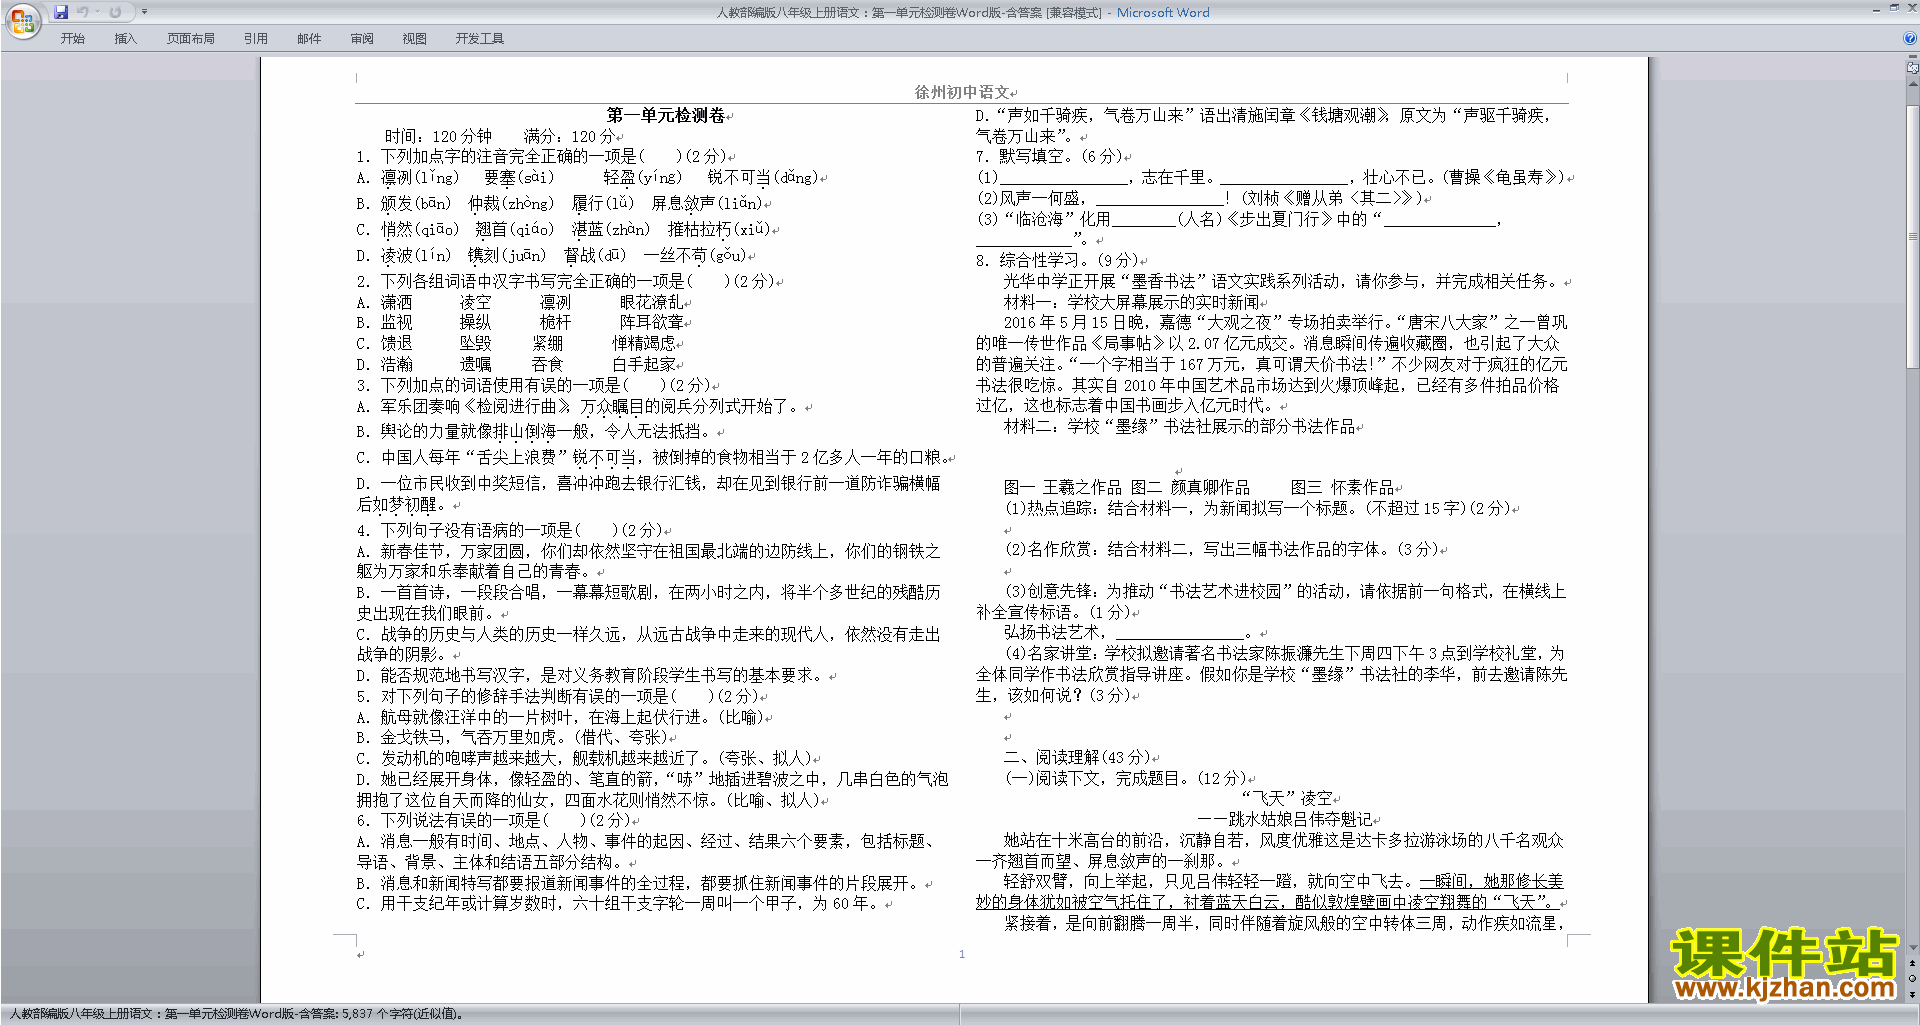The image size is (1920, 1025).
Task: Open the 审阅 ribbon tab
Action: coord(362,39)
